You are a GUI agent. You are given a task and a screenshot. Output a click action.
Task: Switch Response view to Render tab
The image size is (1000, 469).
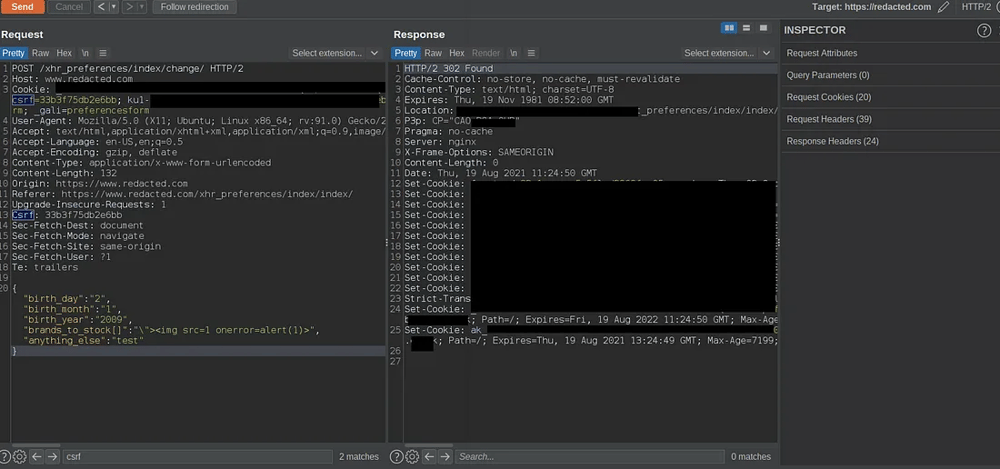486,53
